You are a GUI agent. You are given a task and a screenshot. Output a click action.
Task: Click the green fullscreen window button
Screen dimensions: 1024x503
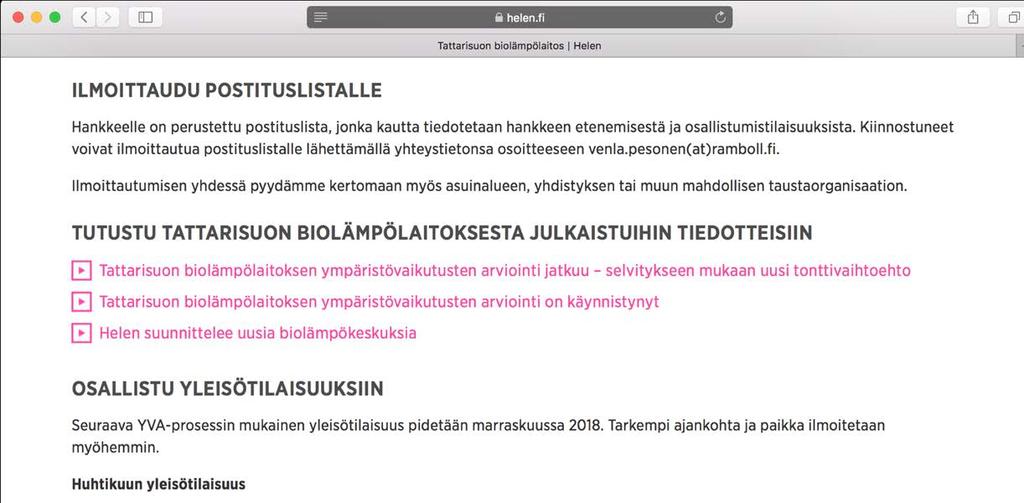coord(55,18)
